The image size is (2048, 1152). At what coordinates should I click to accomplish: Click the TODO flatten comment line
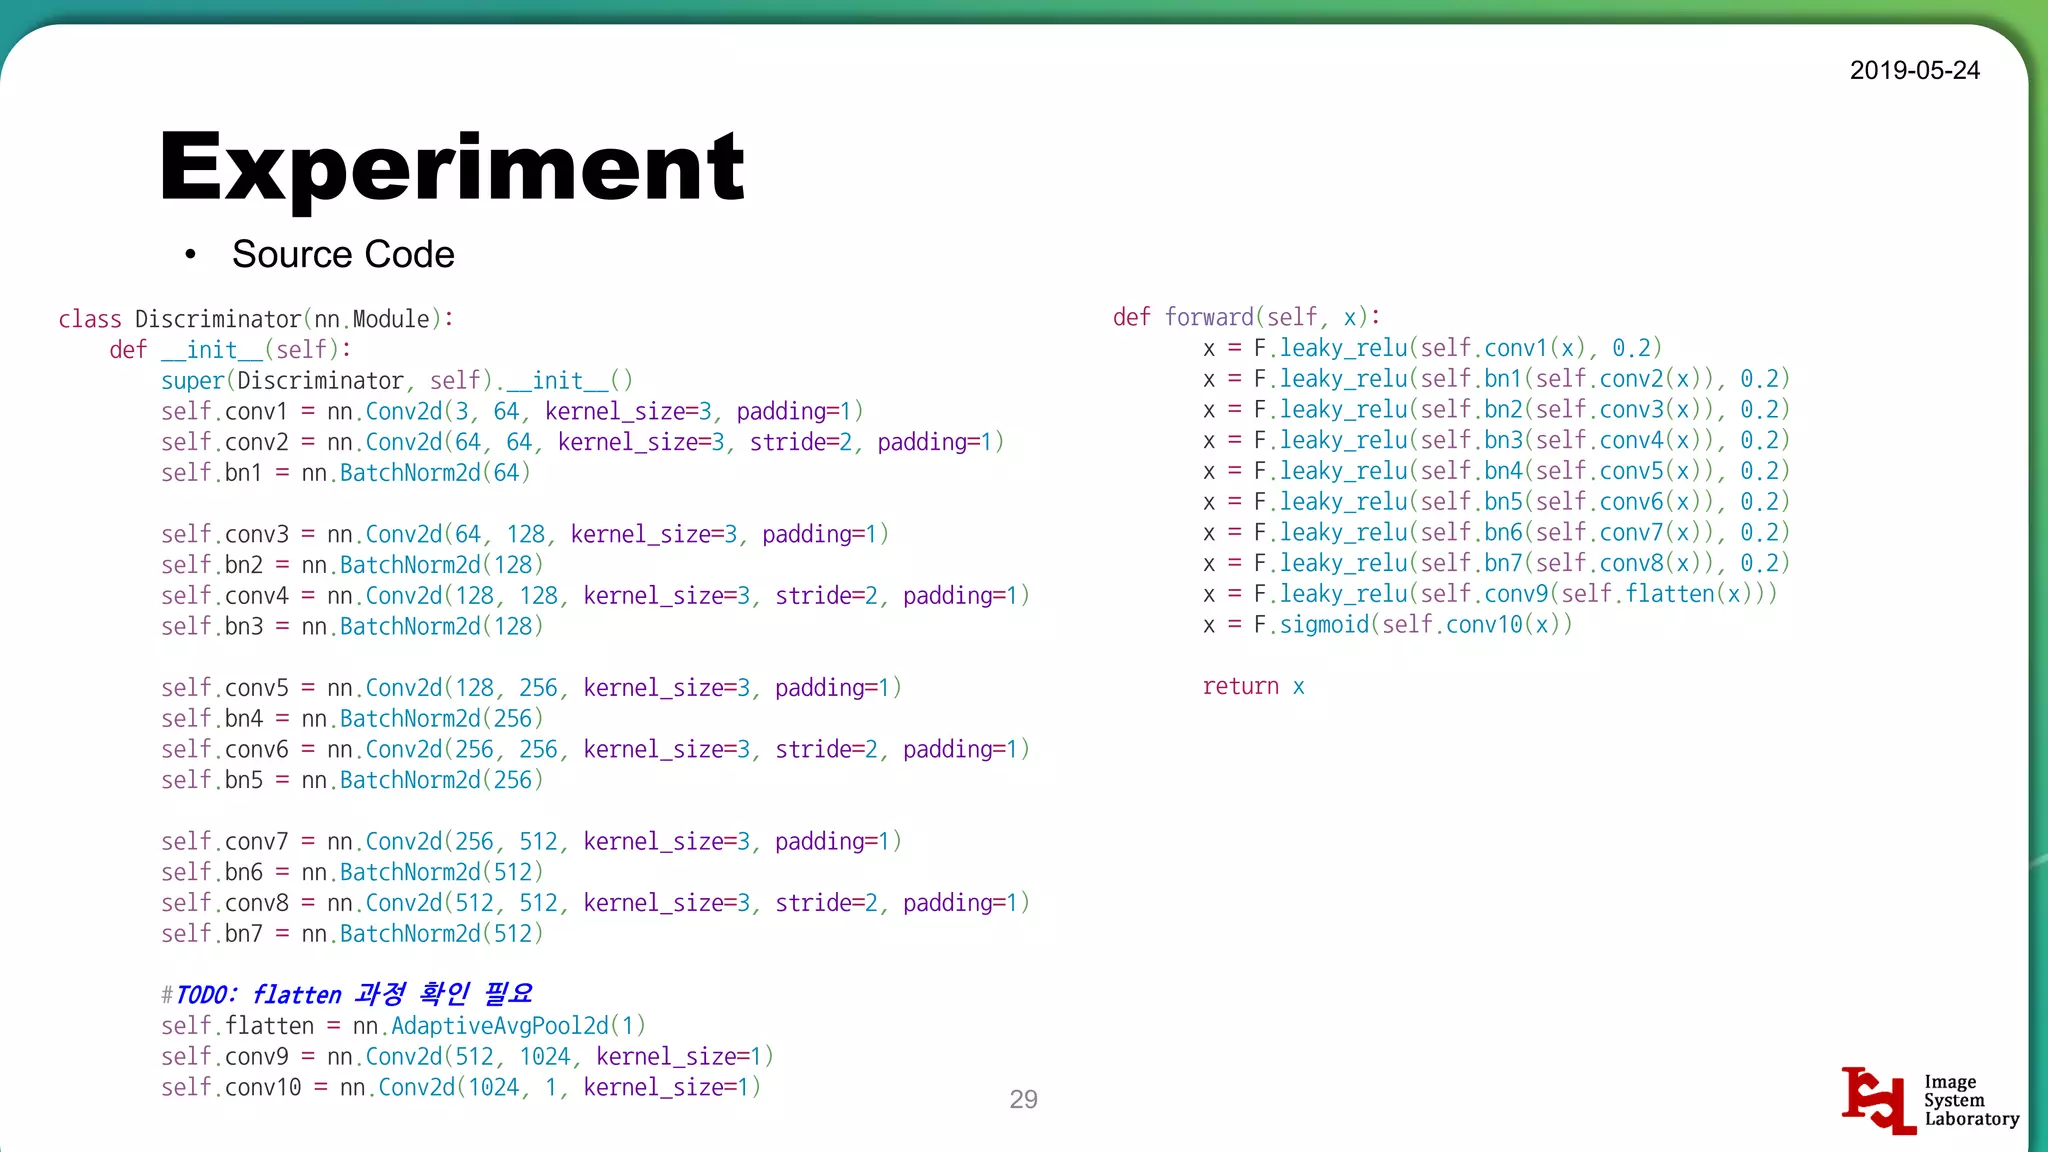click(347, 994)
